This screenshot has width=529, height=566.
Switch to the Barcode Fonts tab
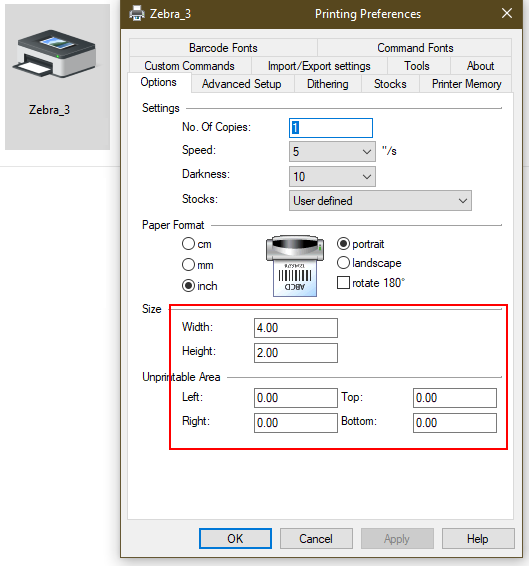point(223,48)
